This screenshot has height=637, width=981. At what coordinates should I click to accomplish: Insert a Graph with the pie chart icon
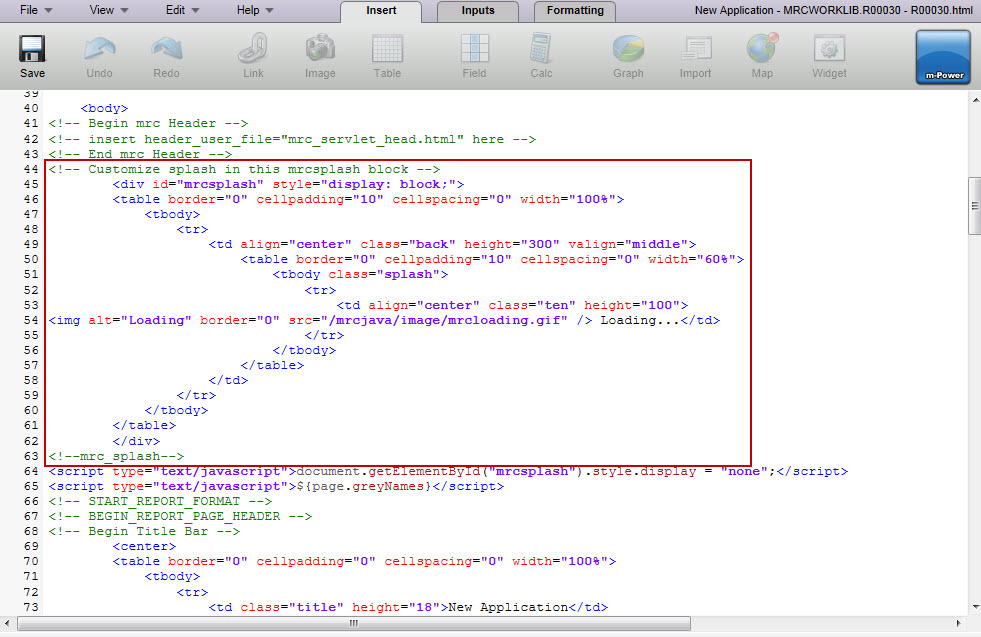[x=628, y=49]
